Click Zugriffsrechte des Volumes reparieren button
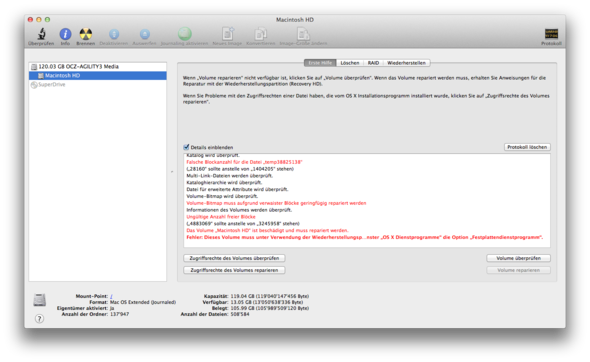 (x=234, y=270)
